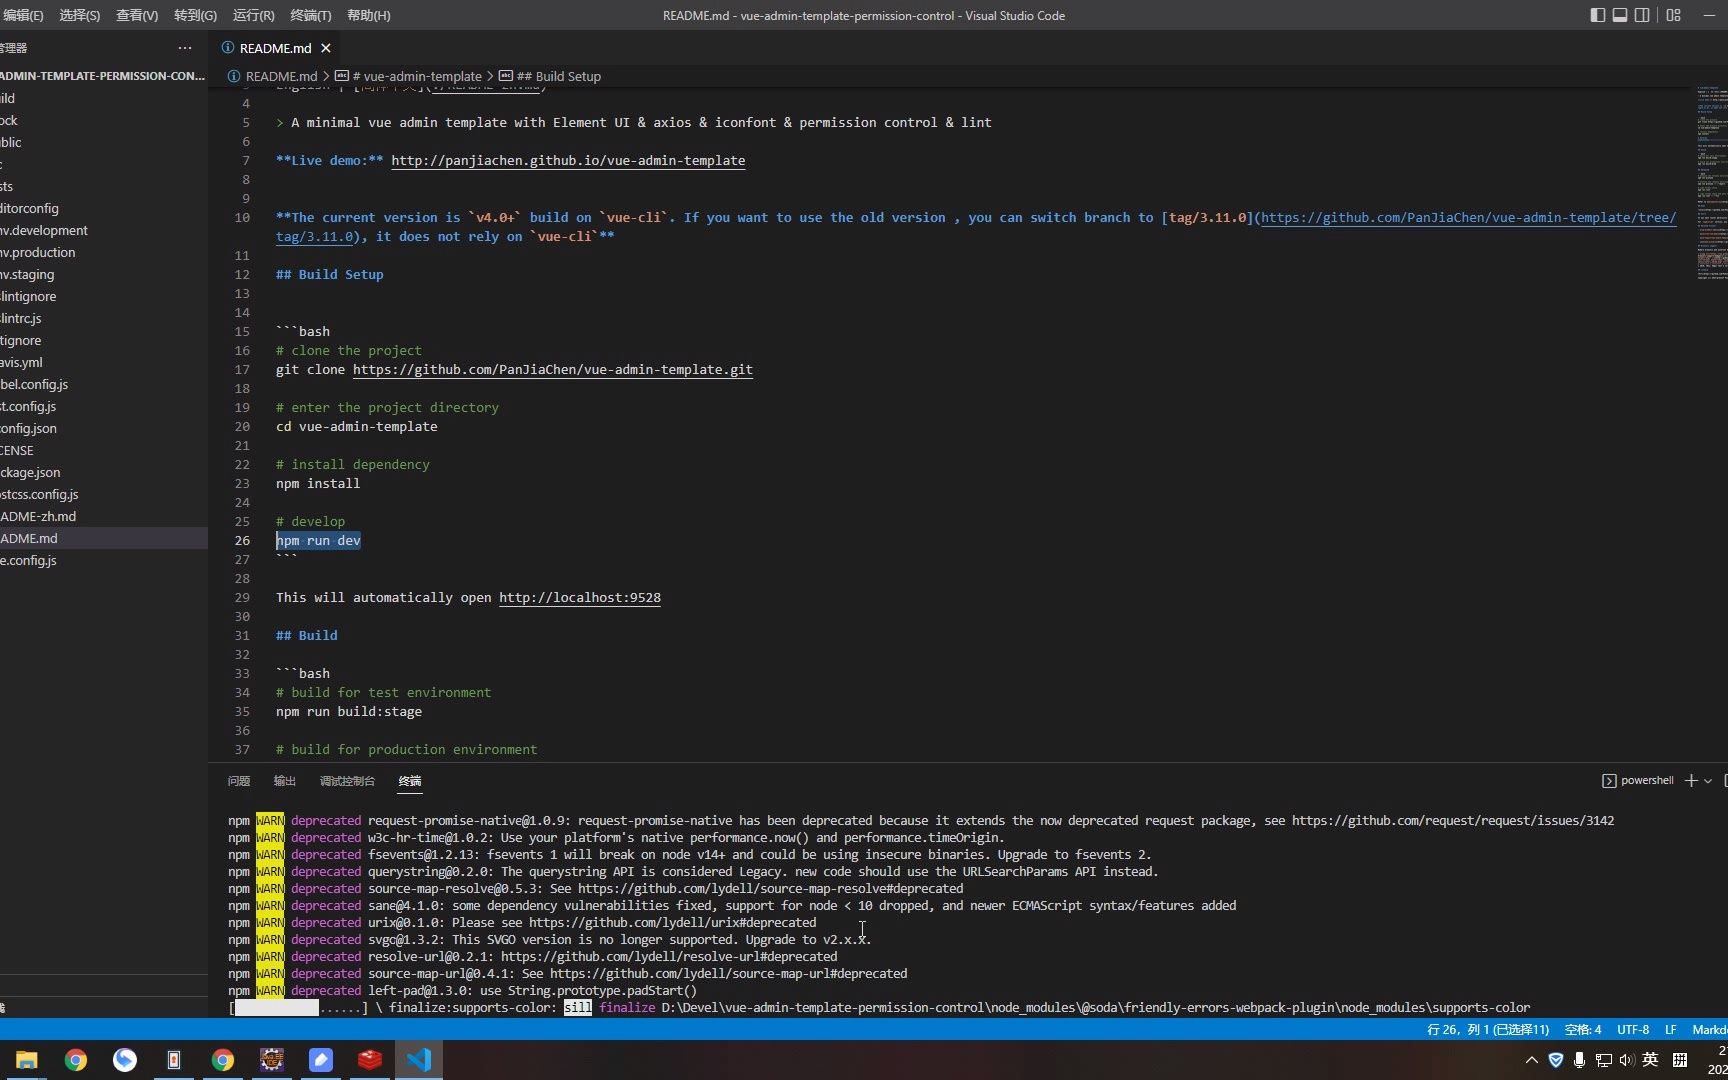Open the 转到(G) menu
The image size is (1728, 1080).
195,15
